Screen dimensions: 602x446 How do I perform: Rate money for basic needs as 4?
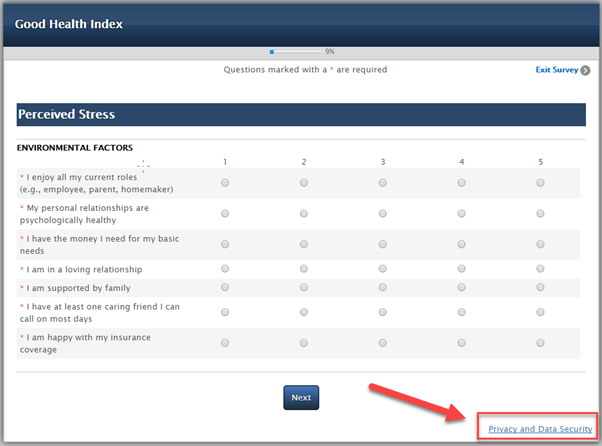461,244
